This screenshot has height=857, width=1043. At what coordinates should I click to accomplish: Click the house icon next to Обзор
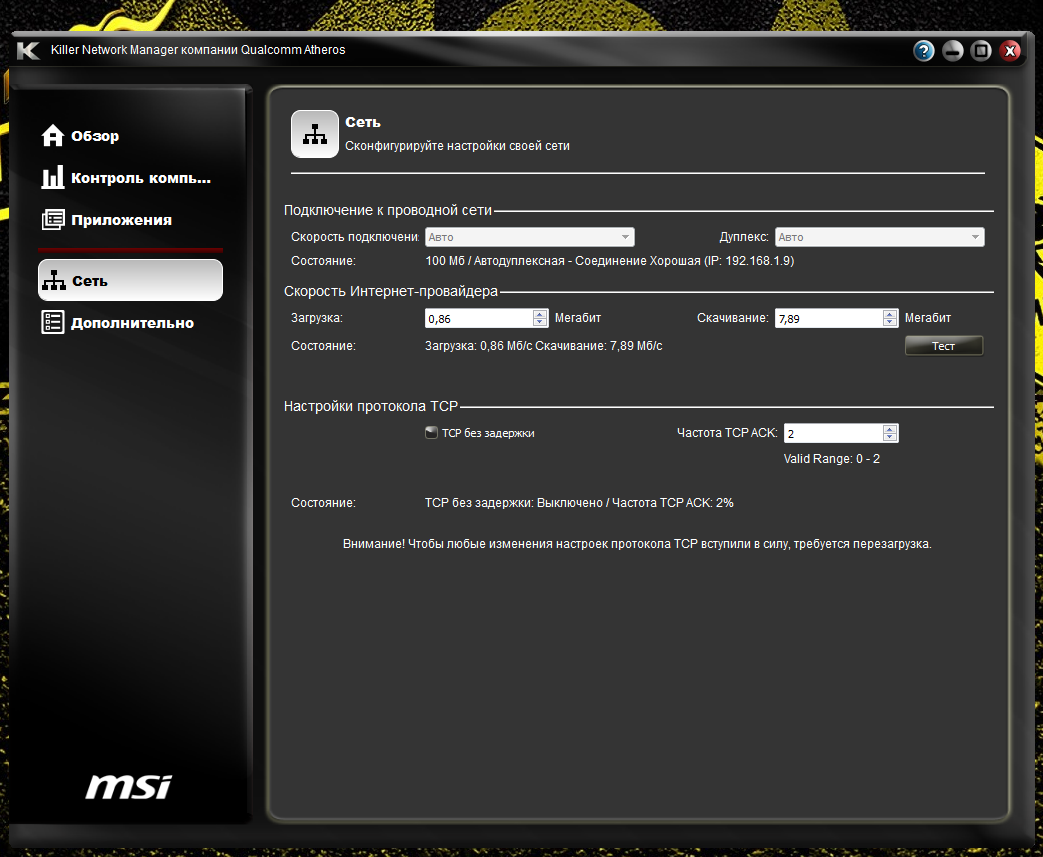coord(53,136)
